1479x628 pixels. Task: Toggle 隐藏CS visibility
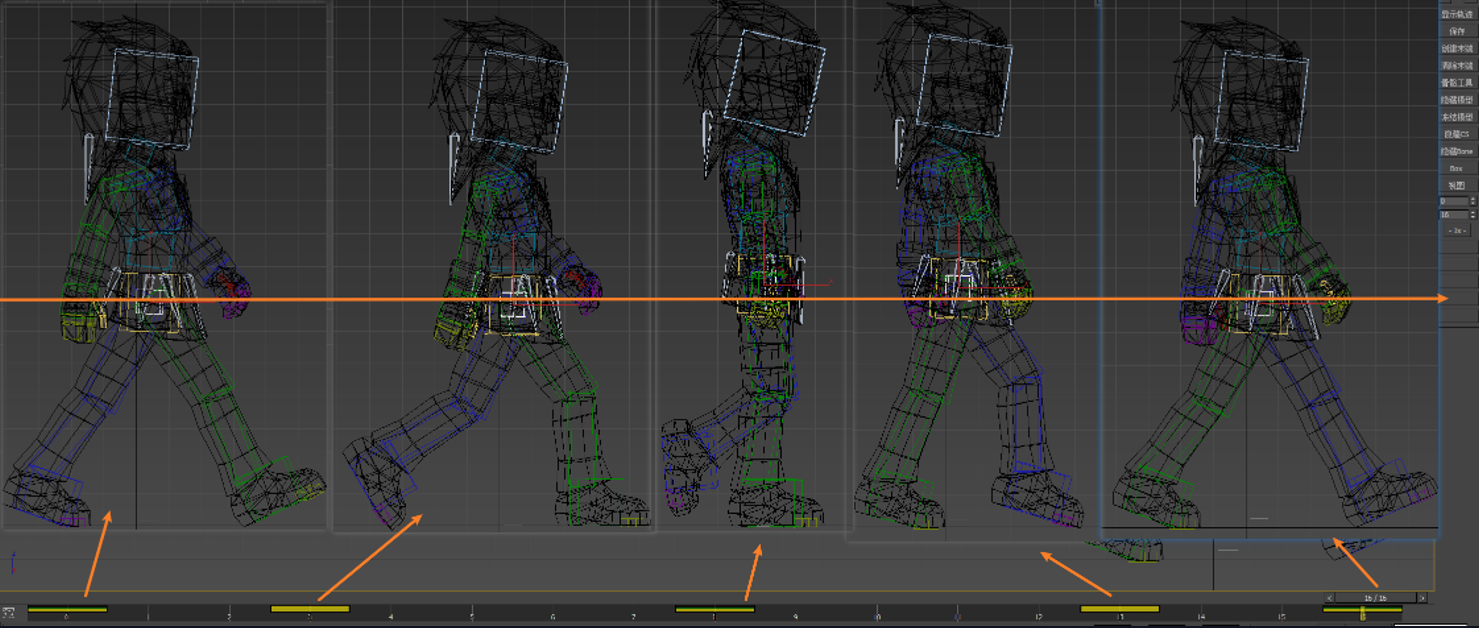(1456, 135)
